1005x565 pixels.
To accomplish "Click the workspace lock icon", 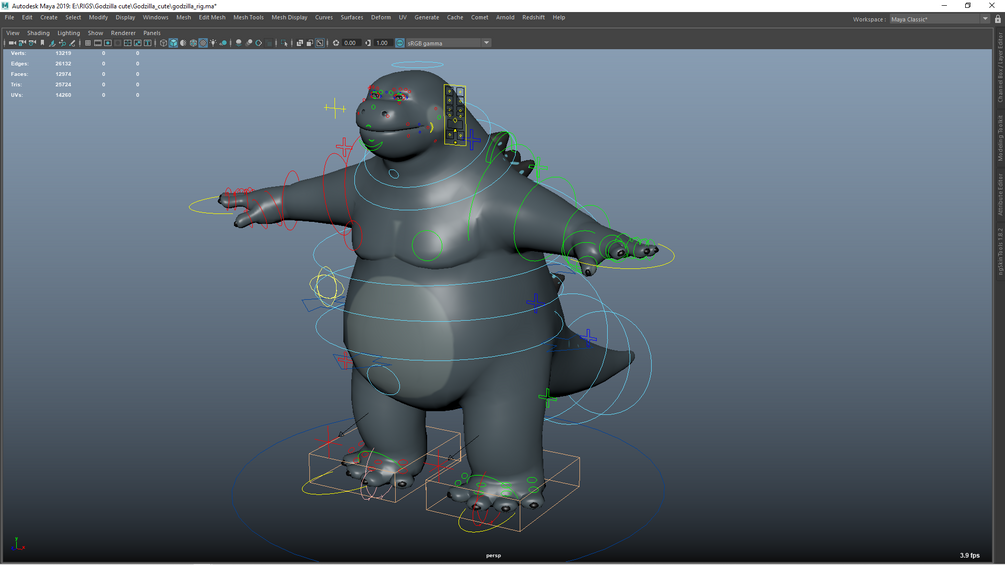I will pyautogui.click(x=998, y=19).
